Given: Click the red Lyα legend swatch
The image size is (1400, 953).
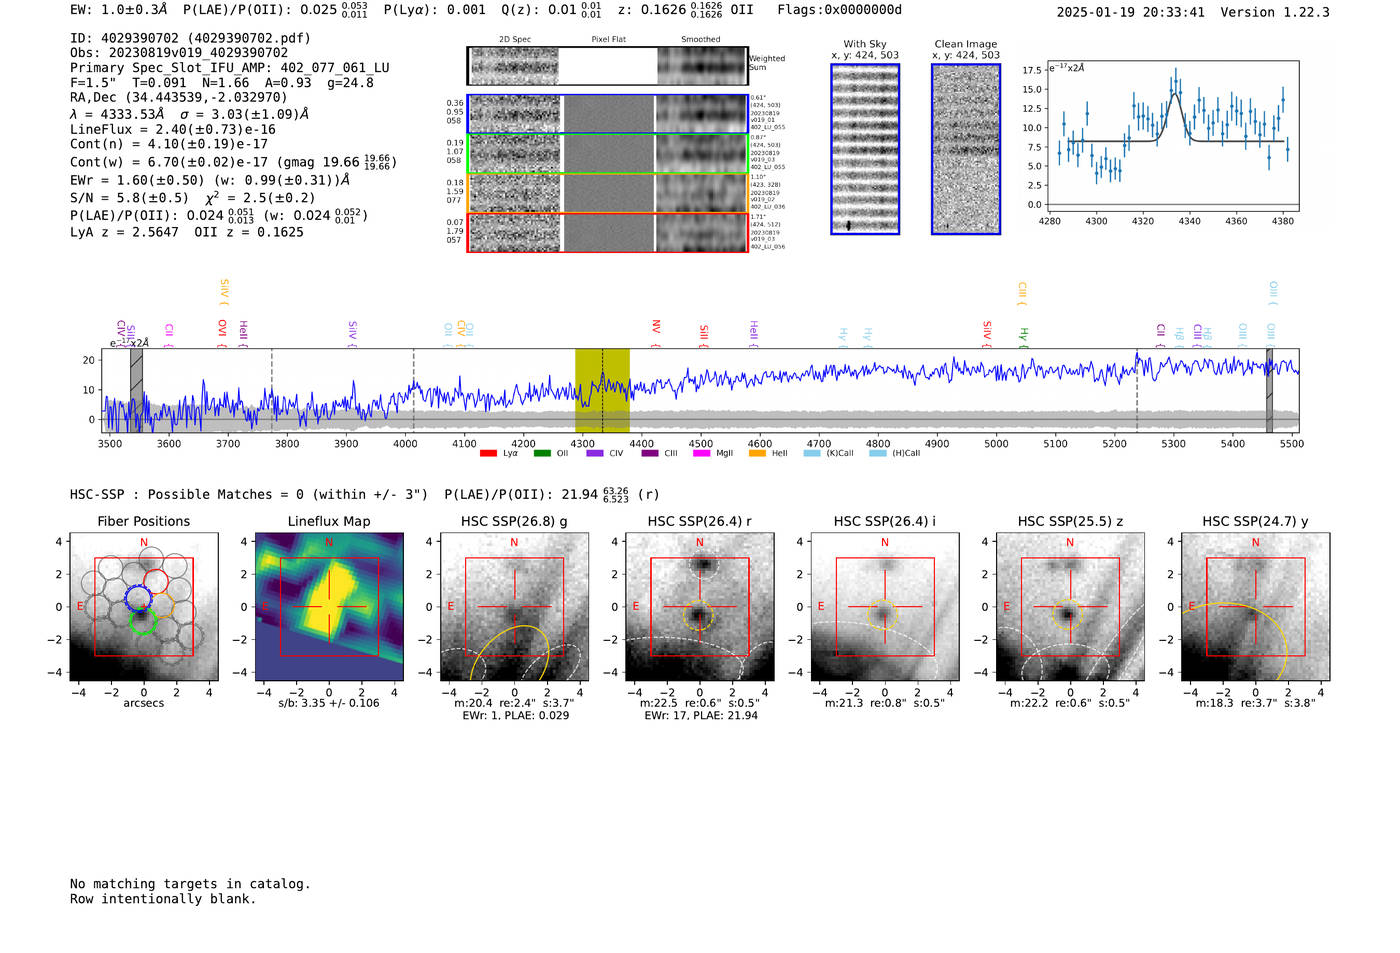Looking at the screenshot, I should 488,453.
